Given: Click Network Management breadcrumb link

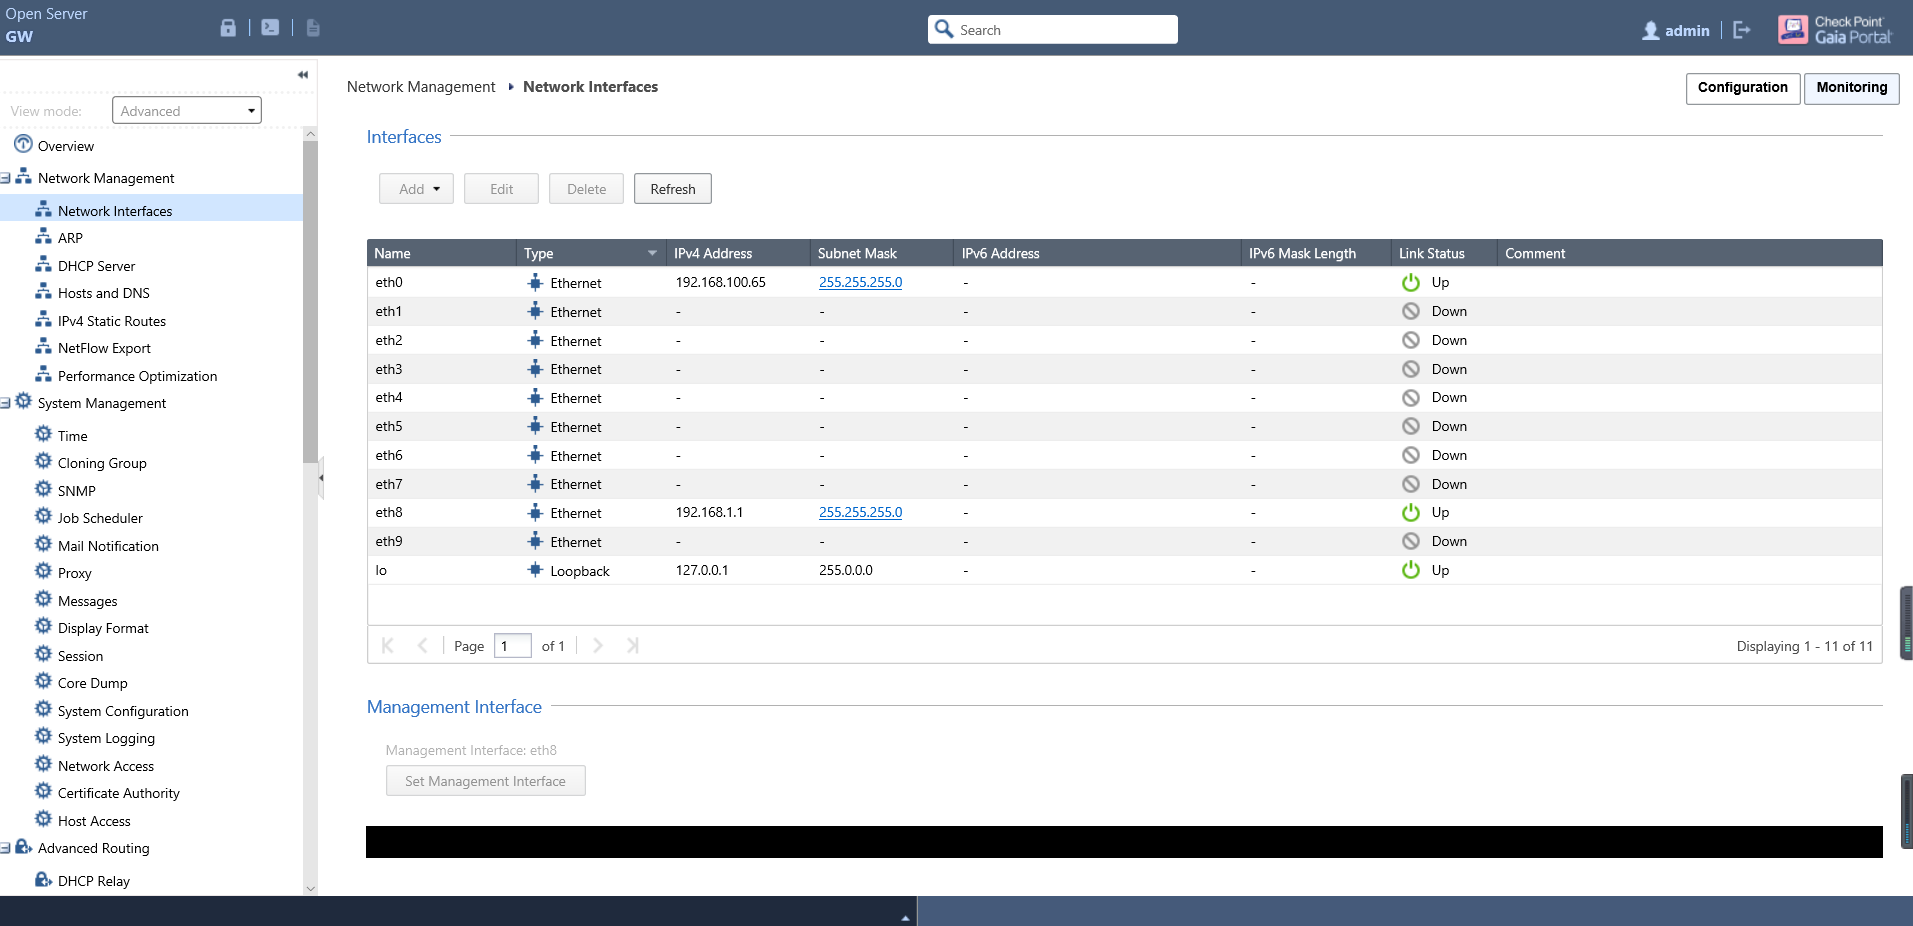Looking at the screenshot, I should 421,87.
